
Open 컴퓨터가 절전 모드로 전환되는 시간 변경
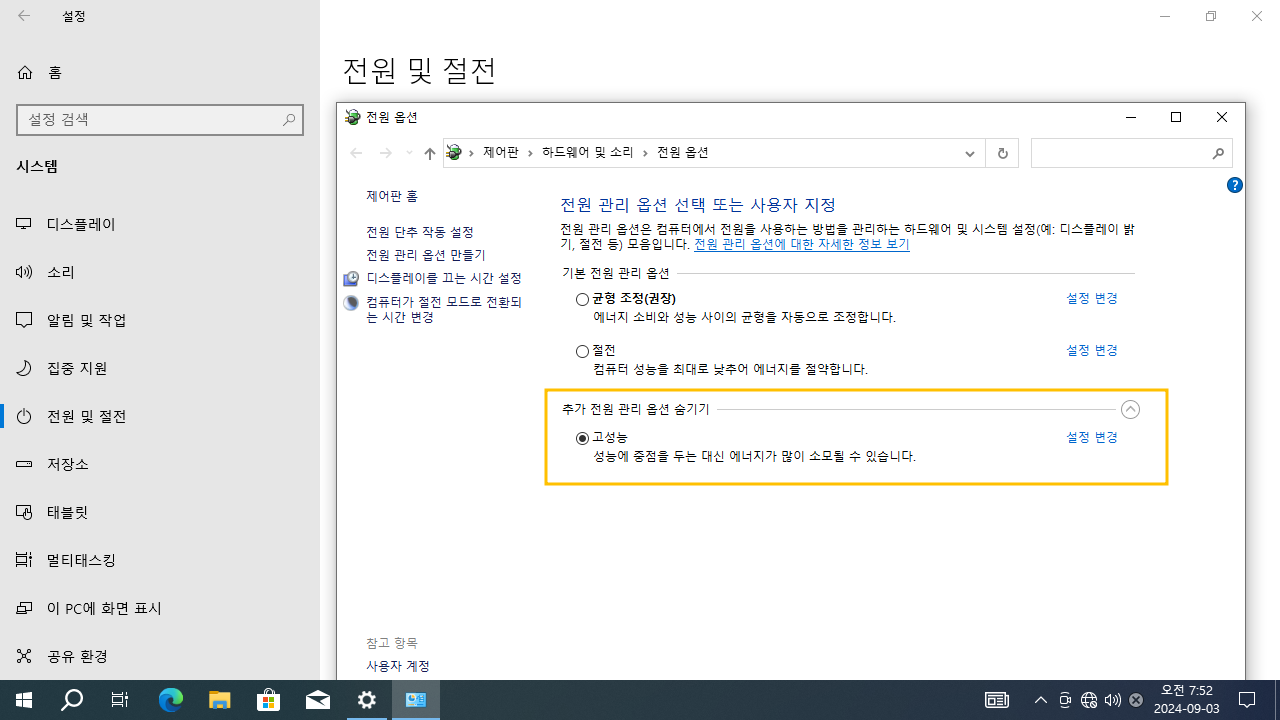tap(444, 309)
